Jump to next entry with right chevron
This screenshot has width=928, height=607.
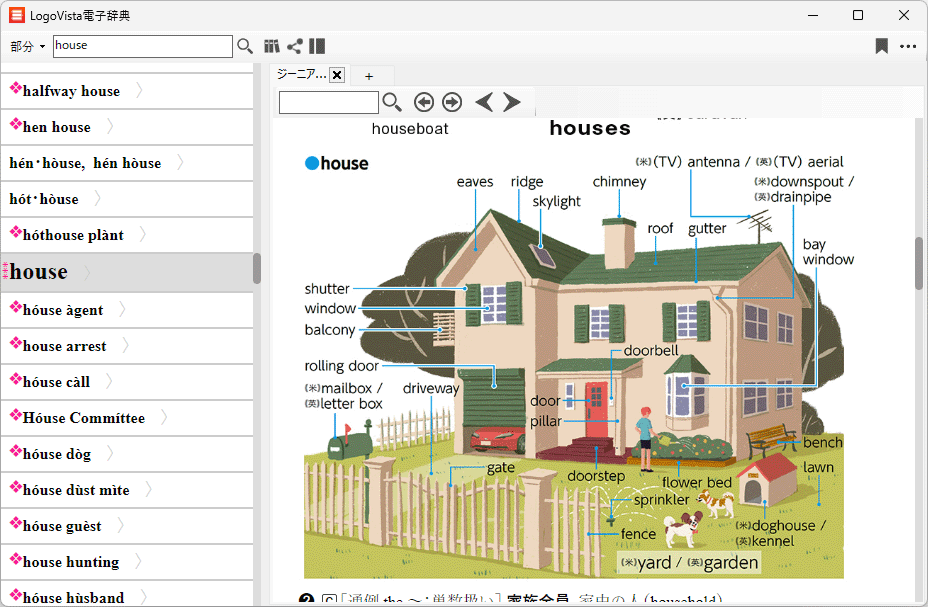tap(512, 102)
